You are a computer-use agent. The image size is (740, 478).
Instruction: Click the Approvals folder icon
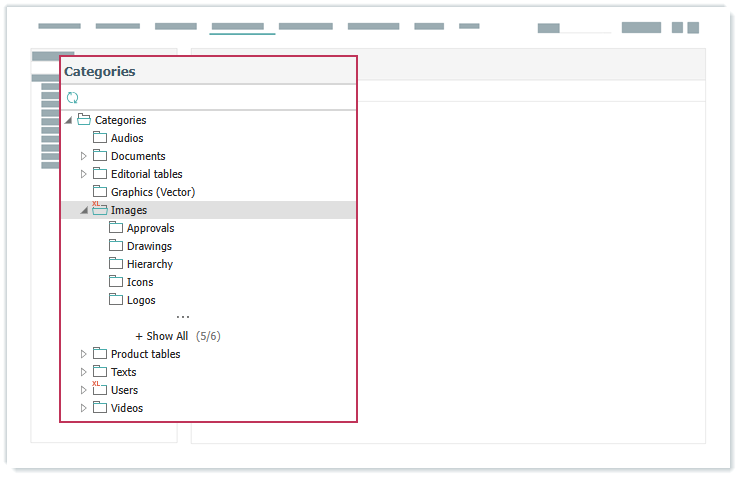116,228
